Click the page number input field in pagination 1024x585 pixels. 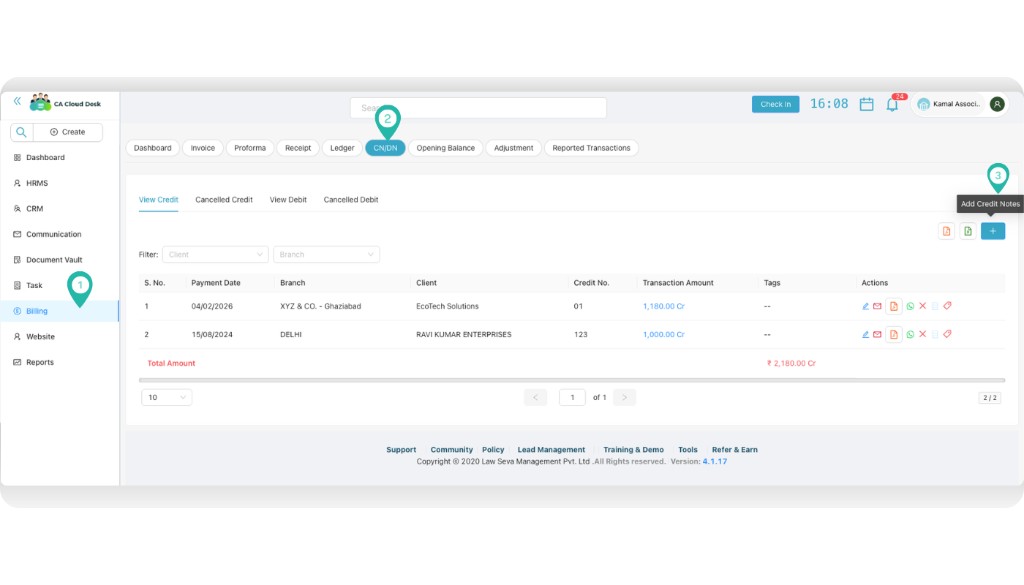pyautogui.click(x=572, y=397)
